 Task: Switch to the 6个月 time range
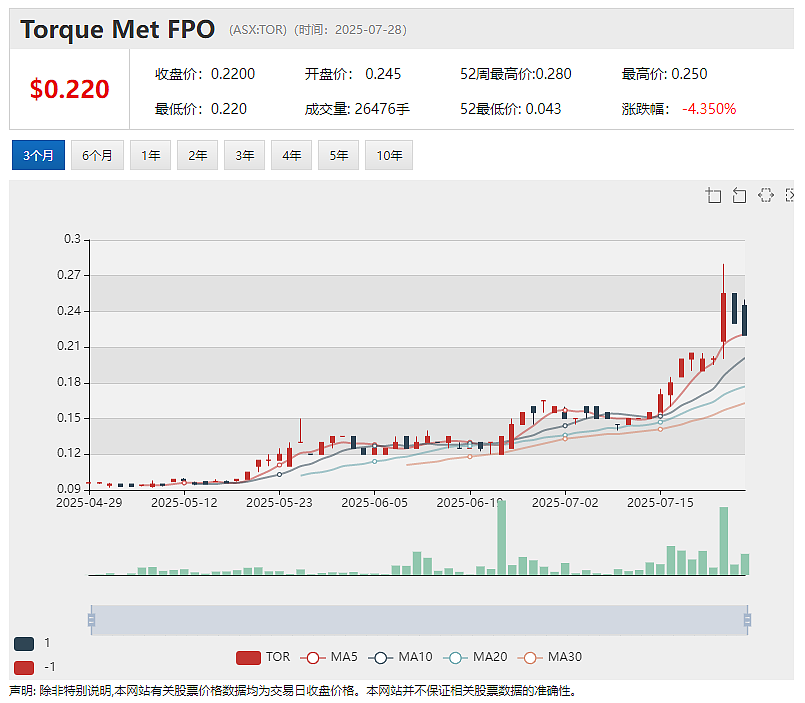(97, 155)
